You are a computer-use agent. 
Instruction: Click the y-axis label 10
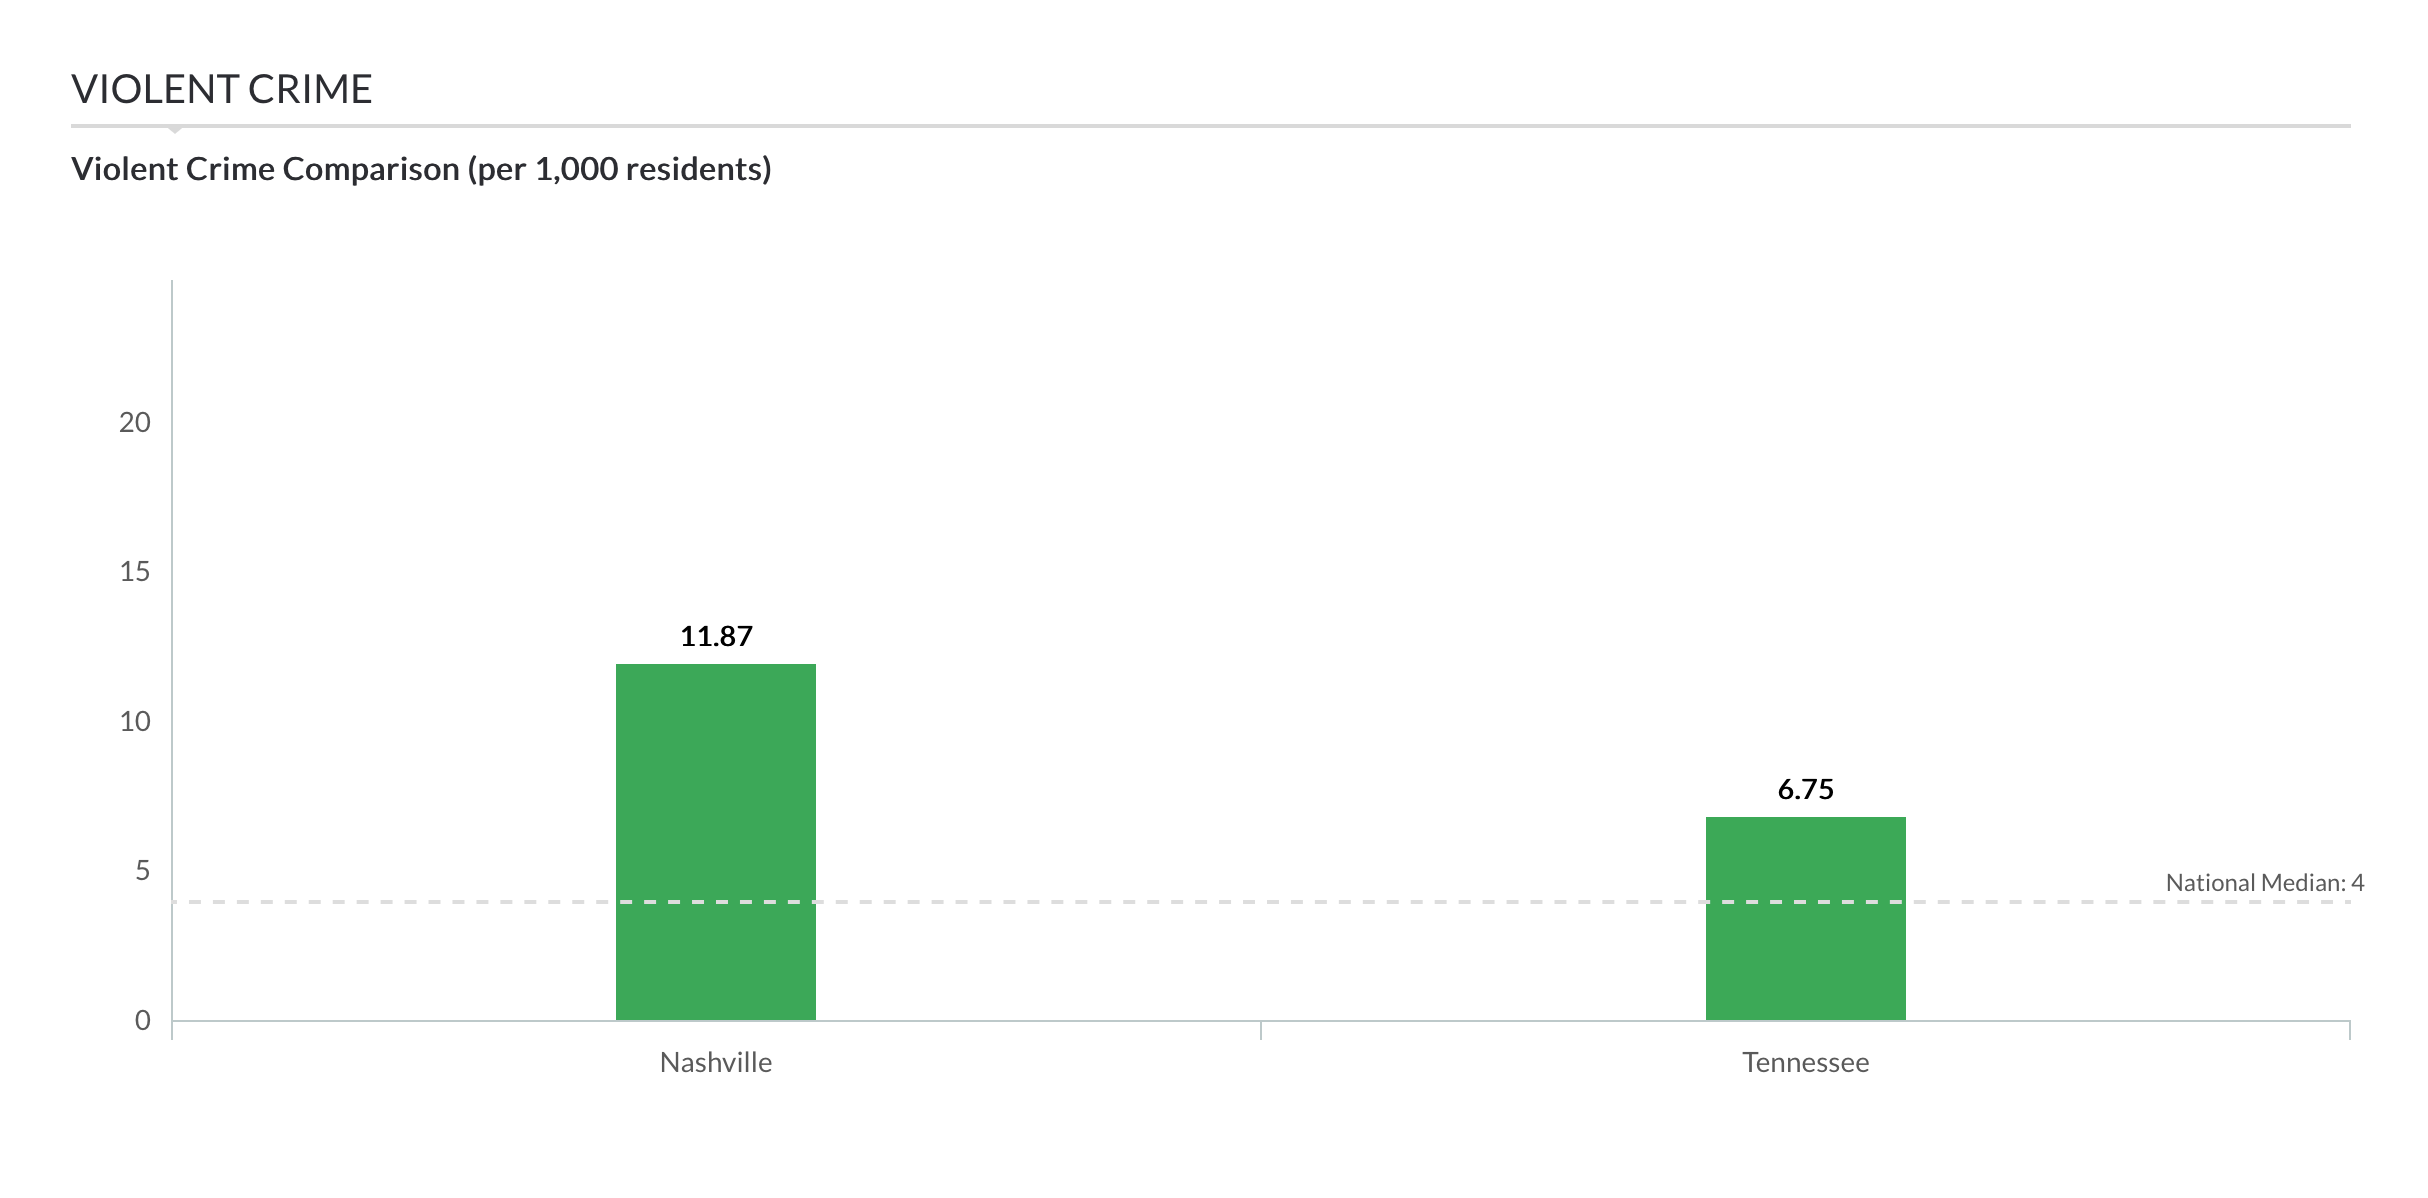tap(135, 722)
